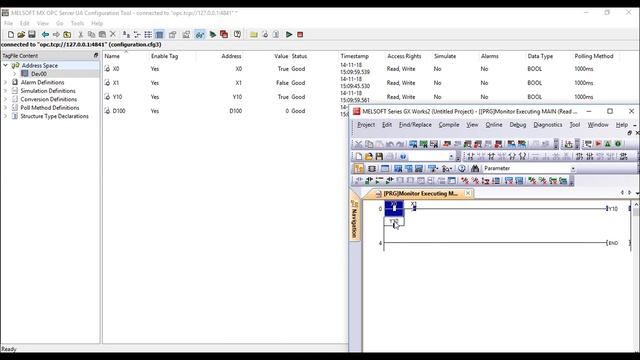Expand Alarm Definitions tree node
Image resolution: width=640 pixels, height=360 pixels.
6,82
